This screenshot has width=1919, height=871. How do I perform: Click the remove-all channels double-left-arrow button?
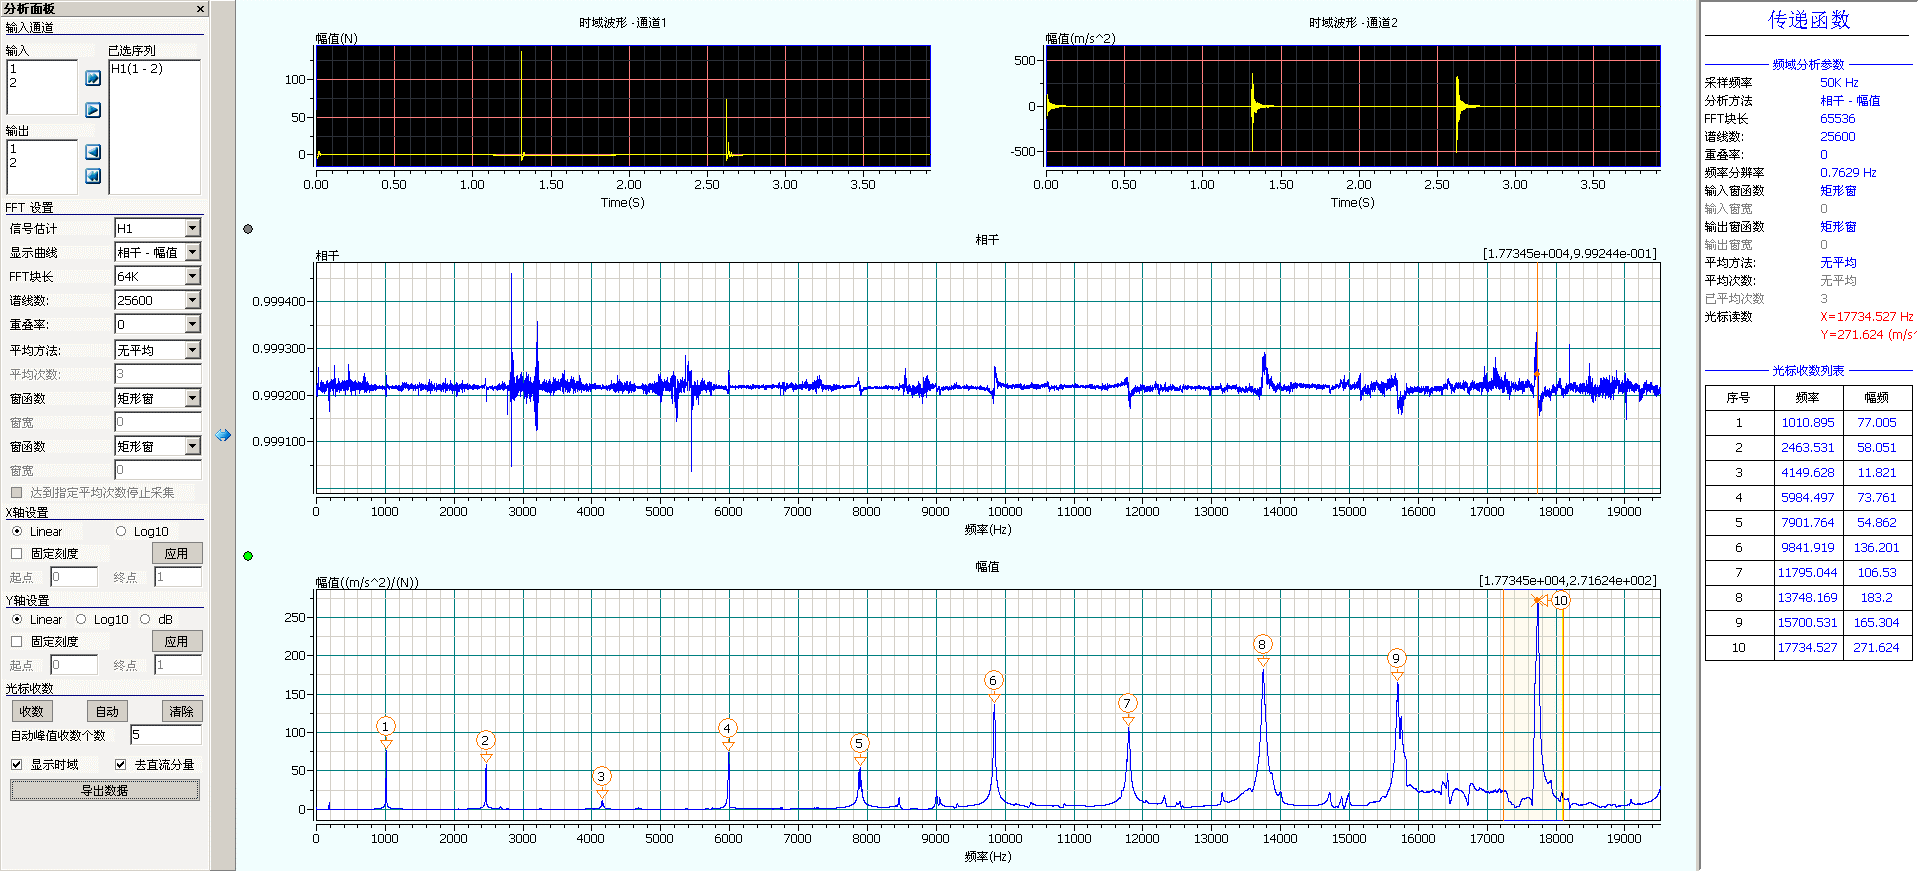pyautogui.click(x=93, y=176)
